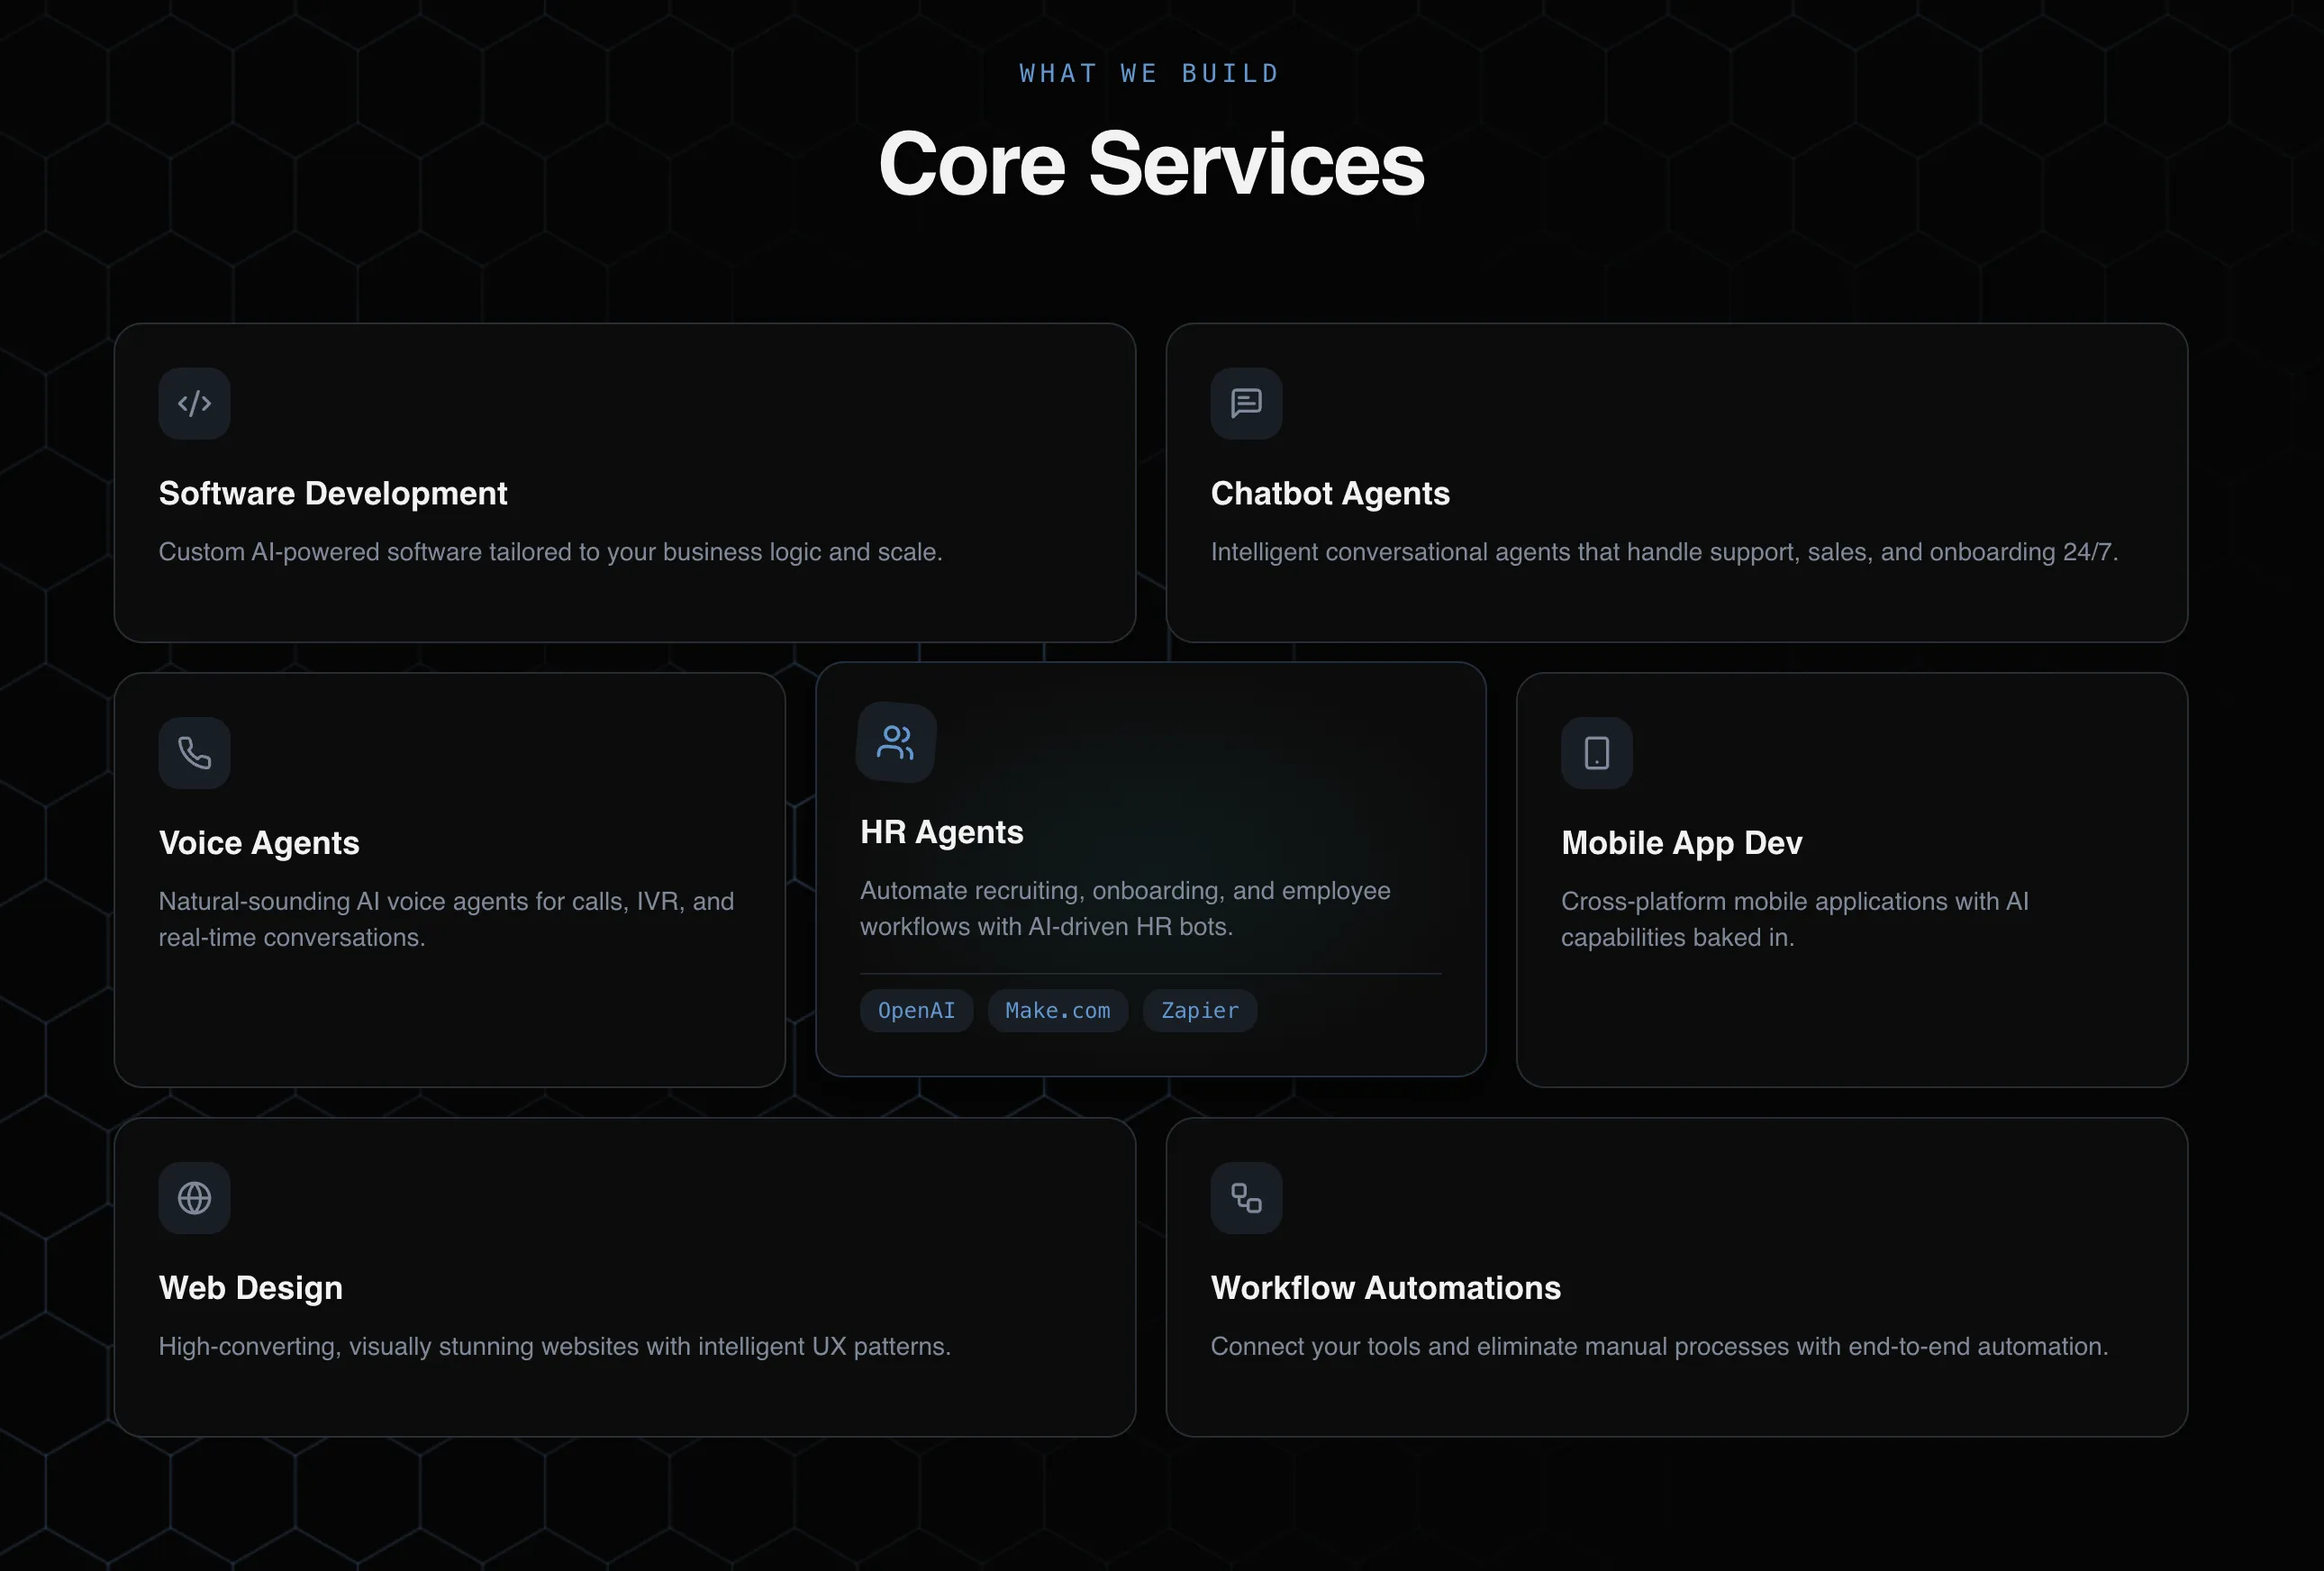Open the Mobile App Dev heading
Screen dimensions: 2324x1571
[1681, 843]
